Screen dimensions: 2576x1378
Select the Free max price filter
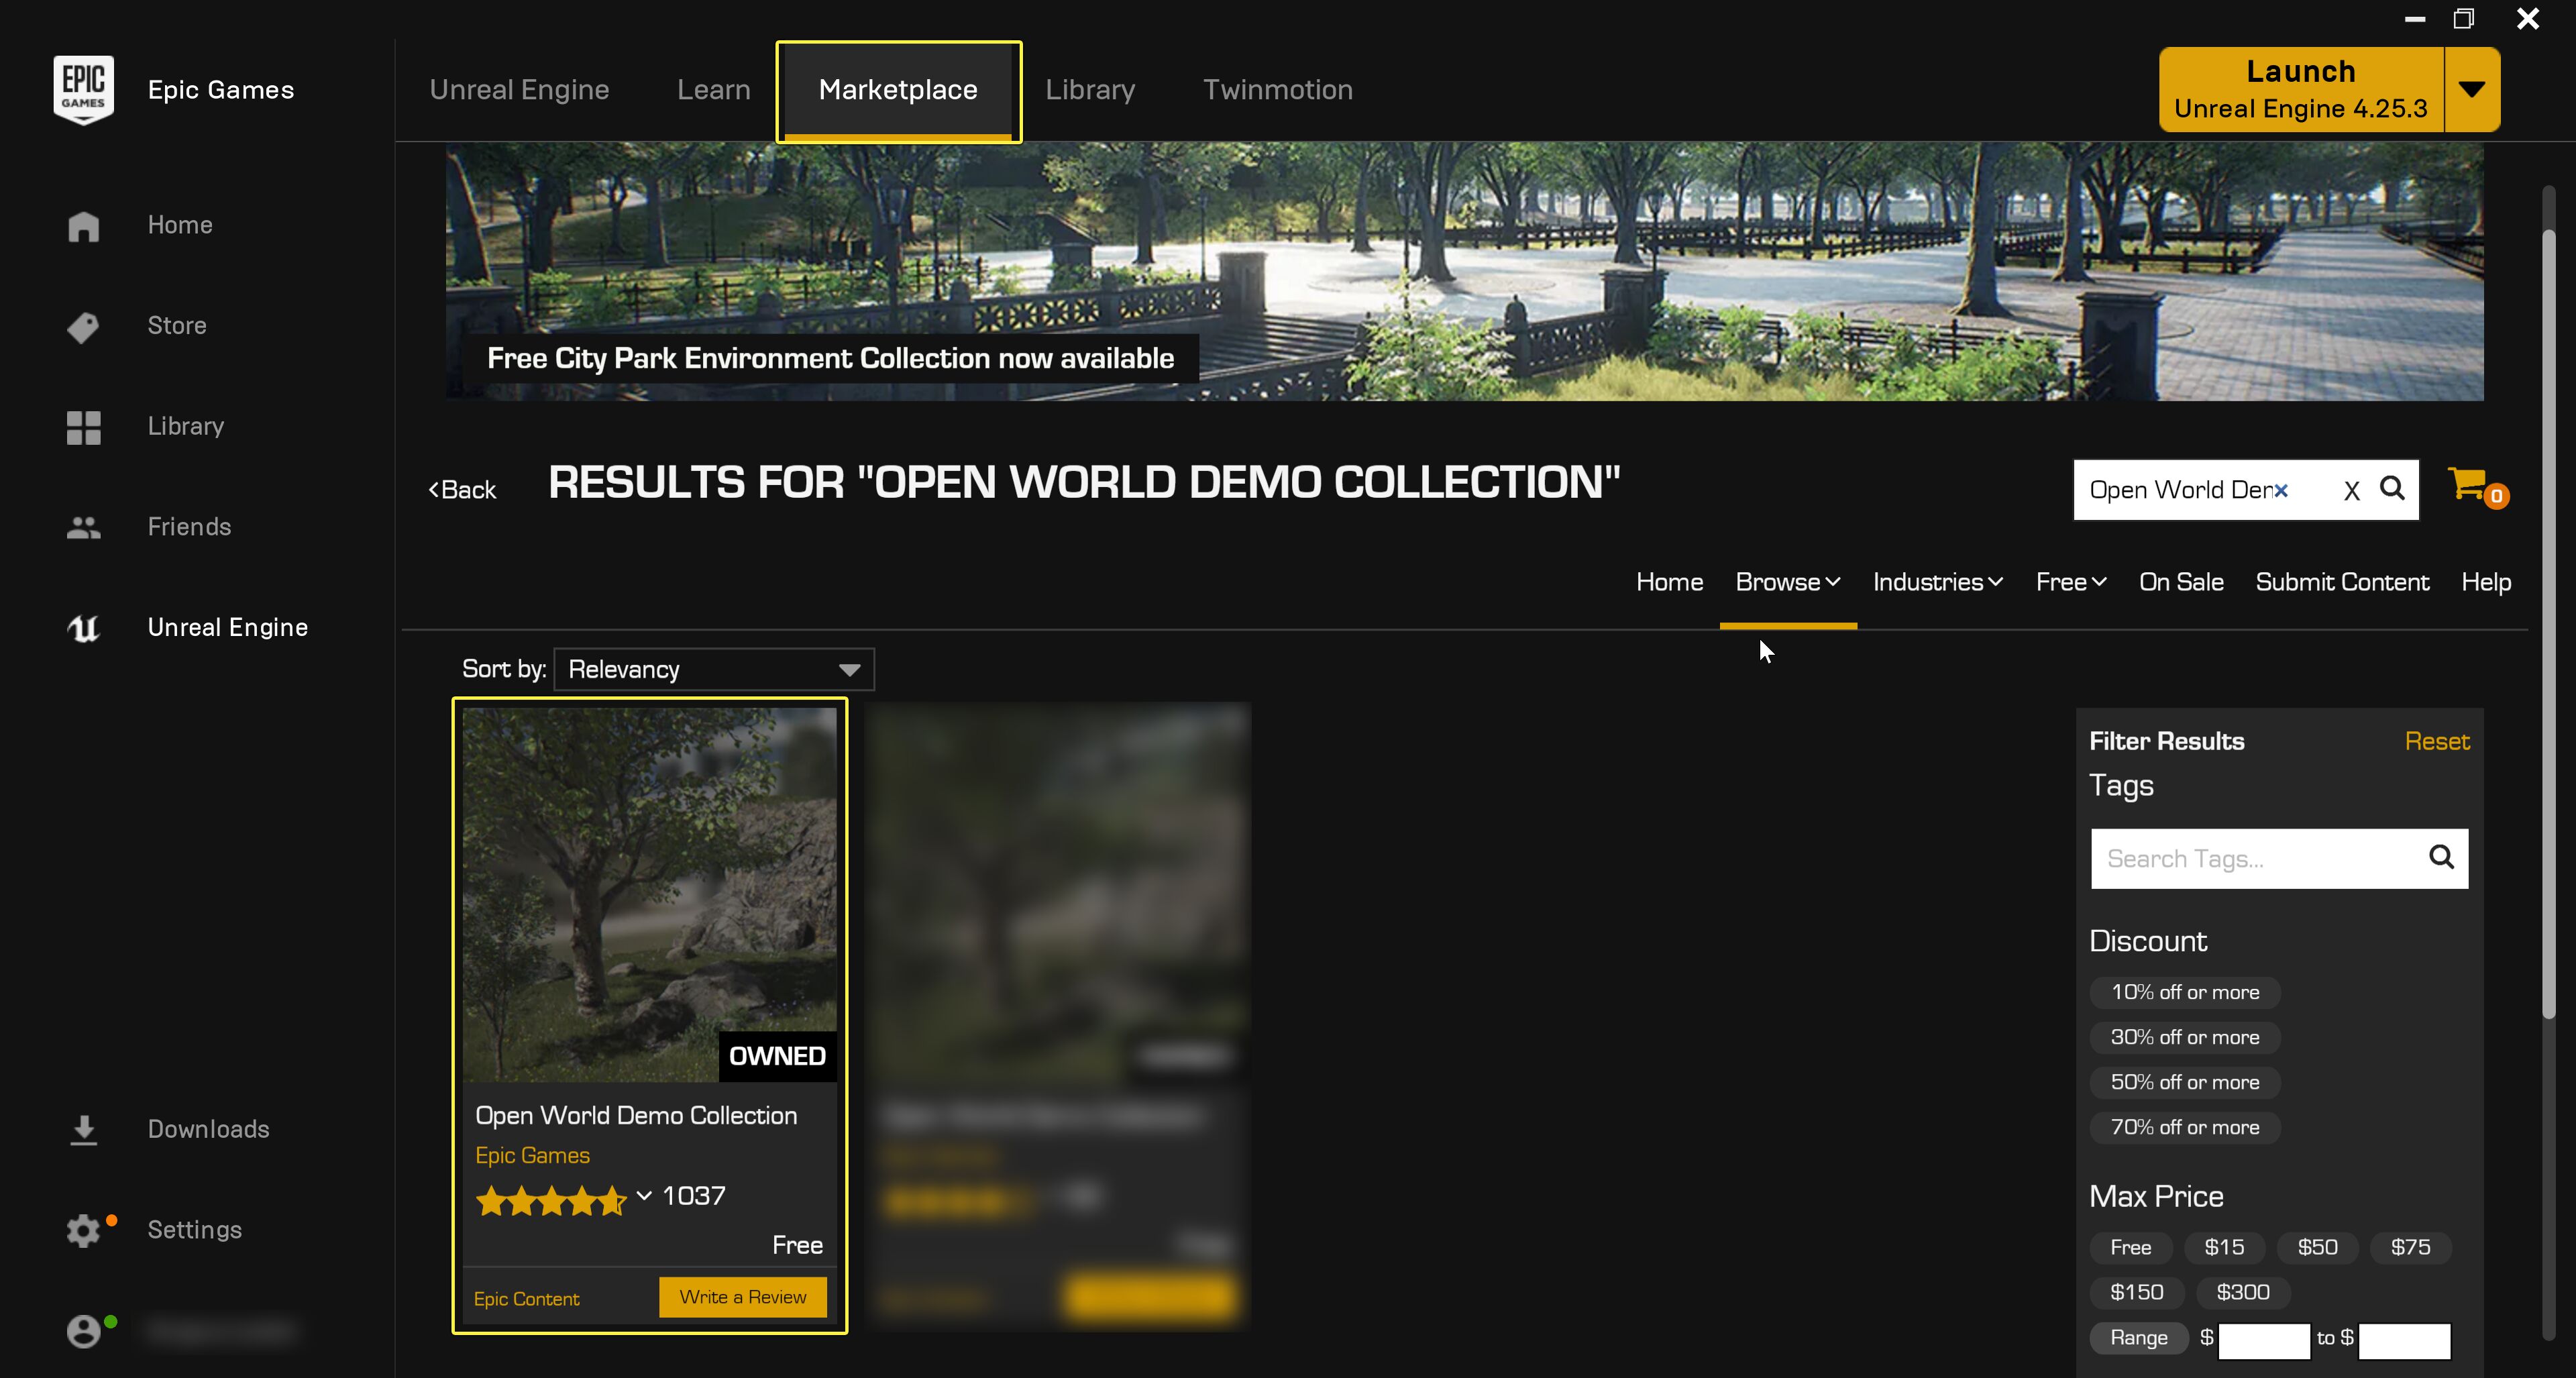[x=2130, y=1247]
